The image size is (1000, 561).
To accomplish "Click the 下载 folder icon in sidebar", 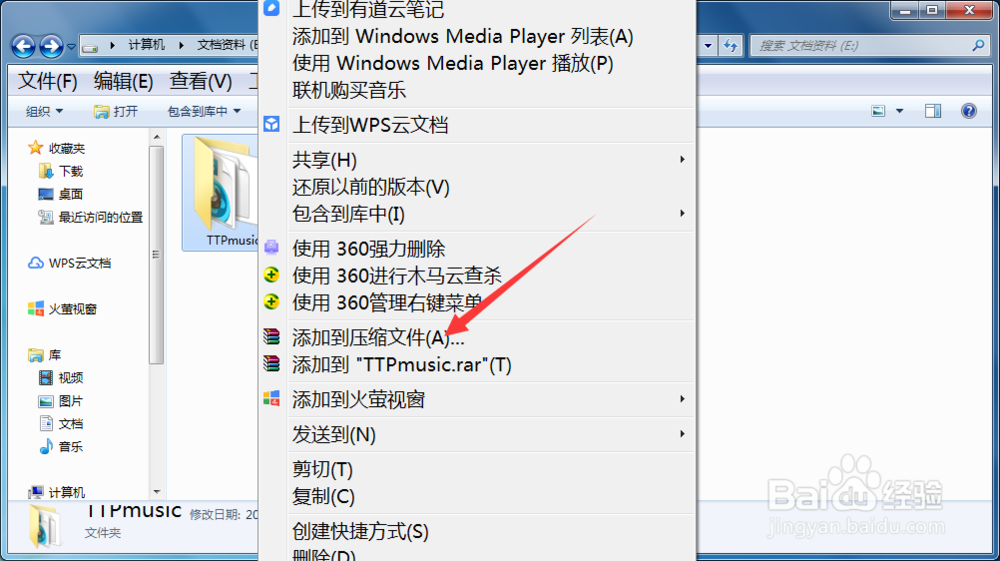I will 45,171.
